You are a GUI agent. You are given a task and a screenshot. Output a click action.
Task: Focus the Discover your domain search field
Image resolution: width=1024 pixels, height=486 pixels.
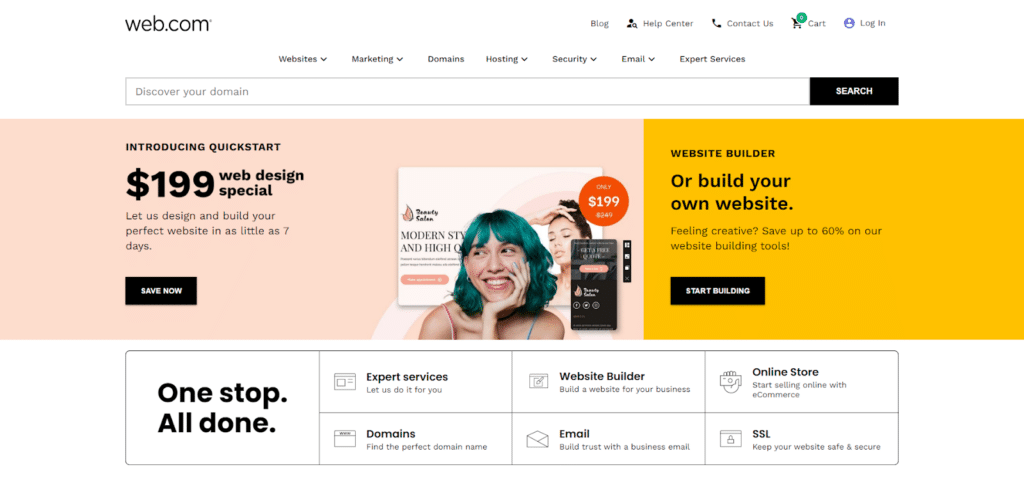468,91
